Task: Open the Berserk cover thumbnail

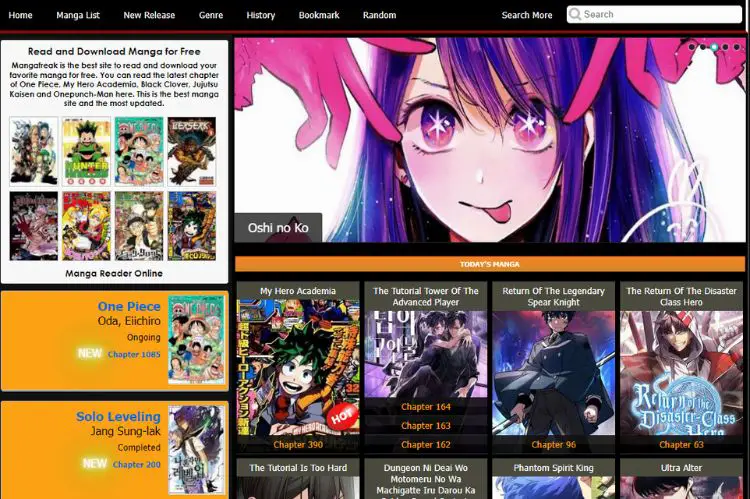Action: click(x=192, y=151)
